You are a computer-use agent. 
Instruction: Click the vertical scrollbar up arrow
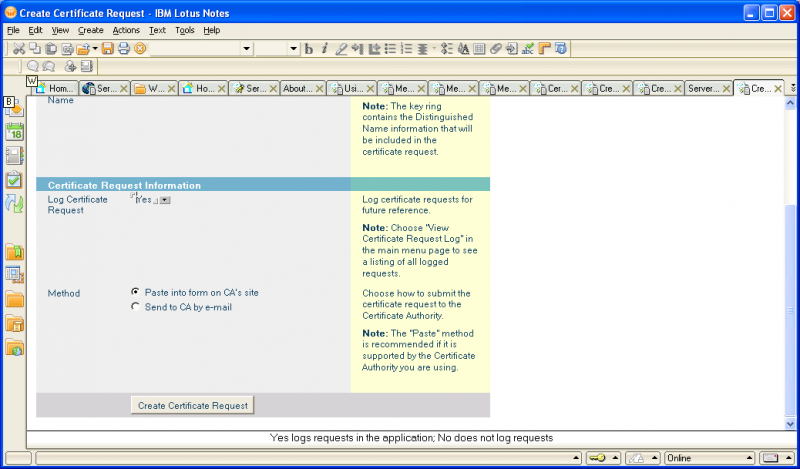tap(792, 104)
